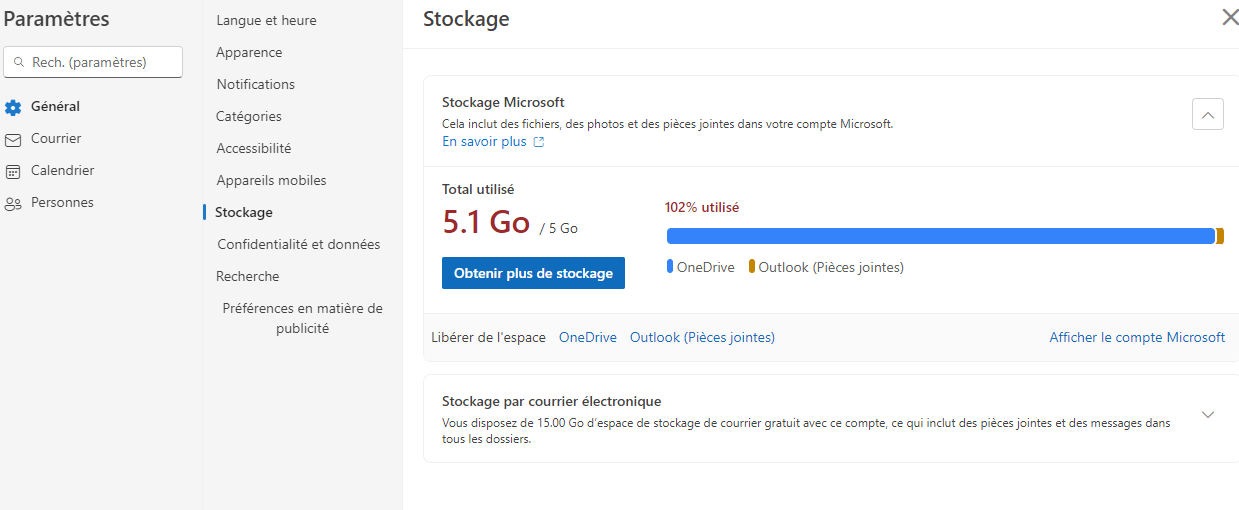Open Préférences en matière de publicité
1239x510 pixels.
[303, 318]
